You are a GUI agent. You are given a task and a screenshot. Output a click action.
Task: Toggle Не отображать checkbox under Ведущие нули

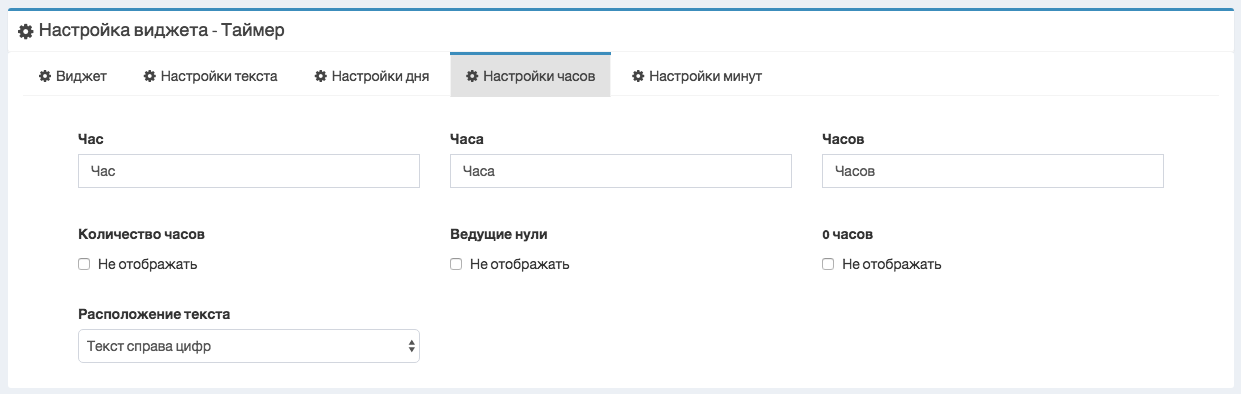tap(456, 265)
